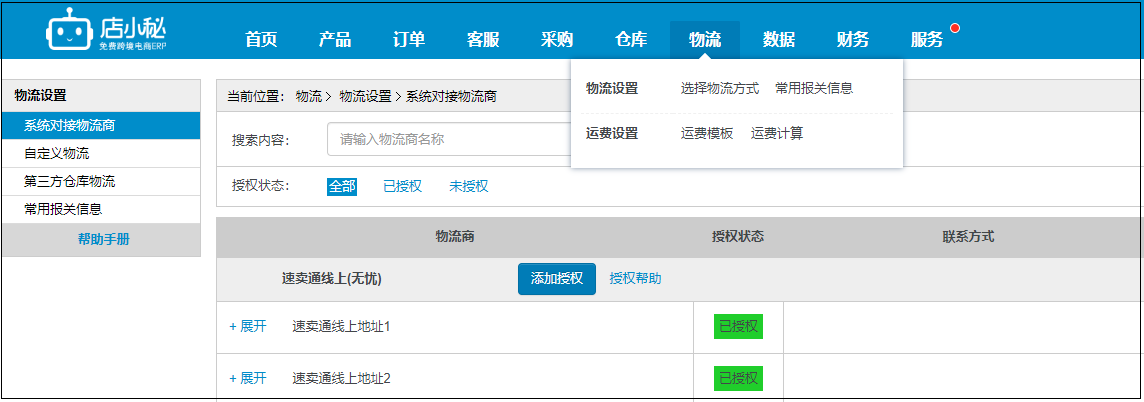The width and height of the screenshot is (1144, 402).
Task: Open the 授权帮助 link
Action: [635, 279]
